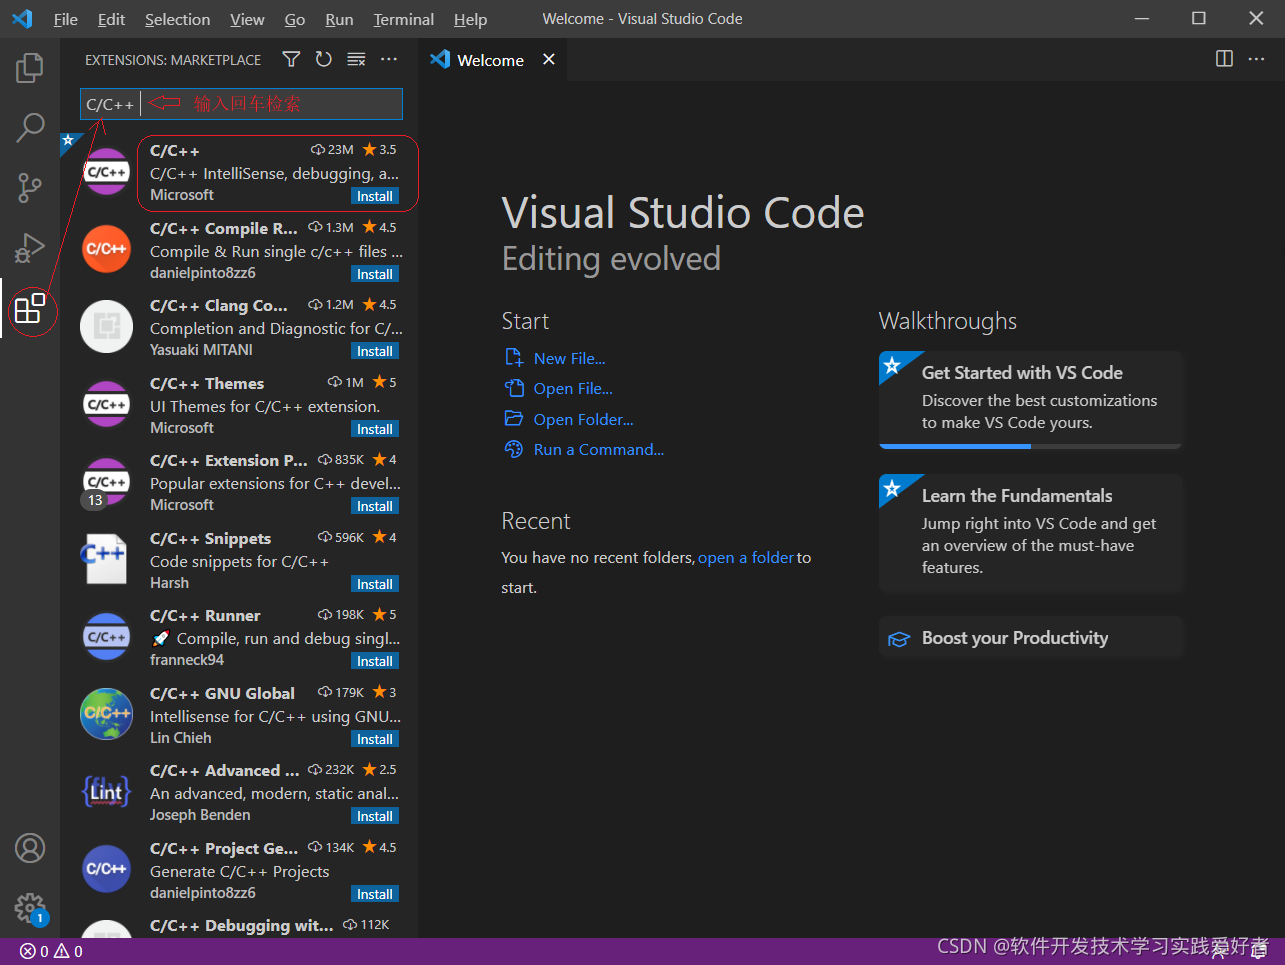Image resolution: width=1285 pixels, height=965 pixels.
Task: Click the Open Folder link
Action: pos(583,419)
